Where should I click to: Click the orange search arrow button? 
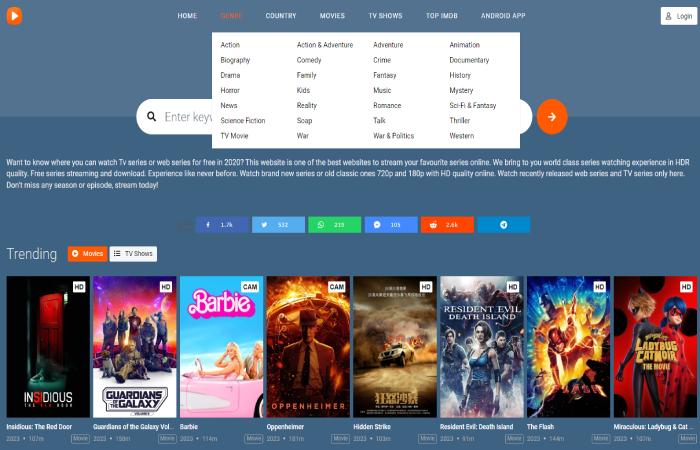coord(552,117)
